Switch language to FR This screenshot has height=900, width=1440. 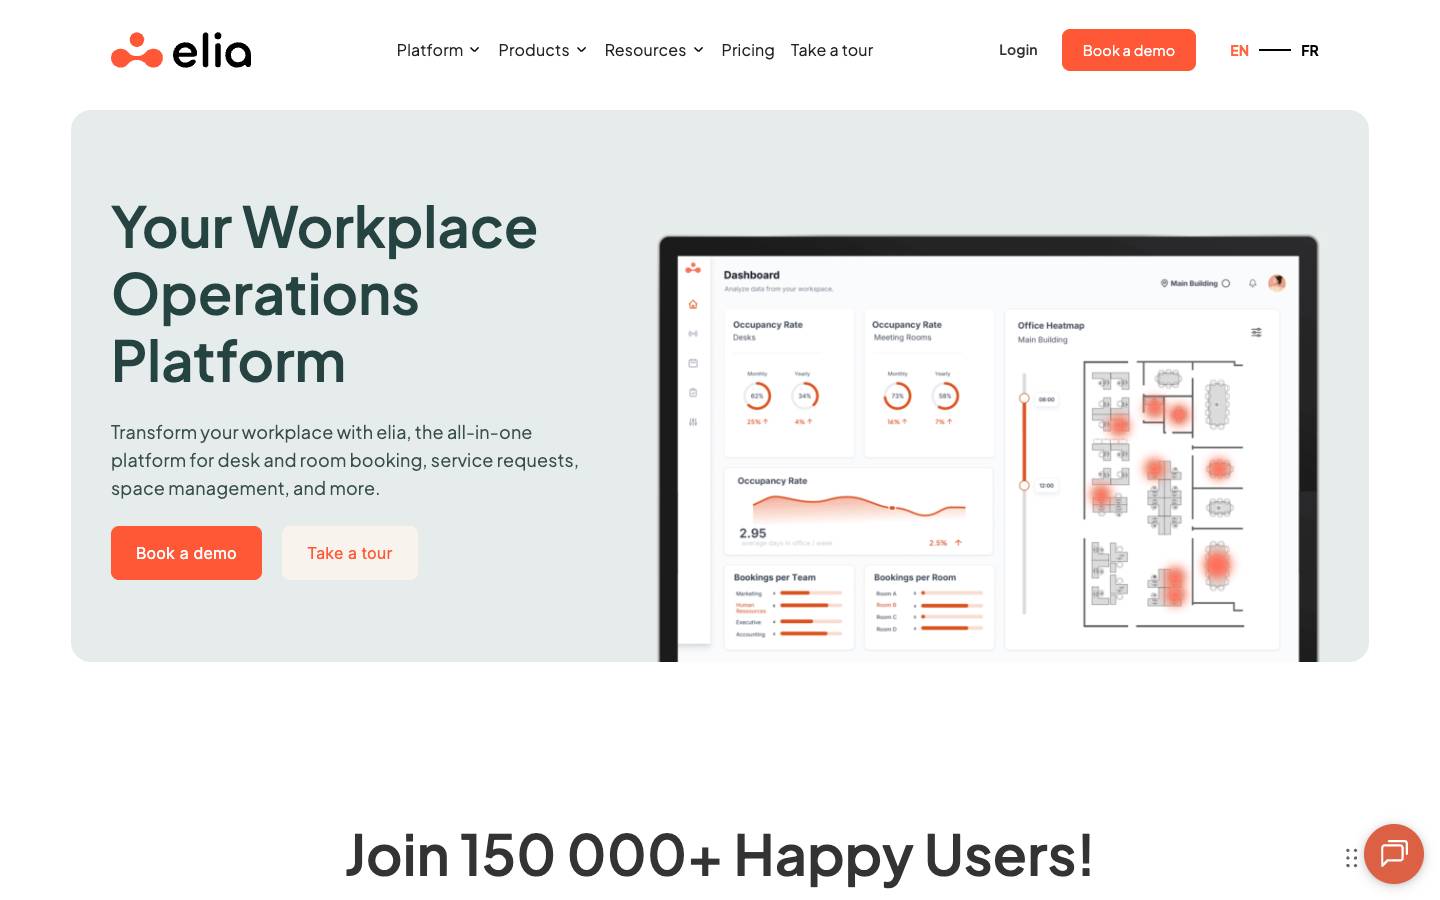tap(1310, 51)
